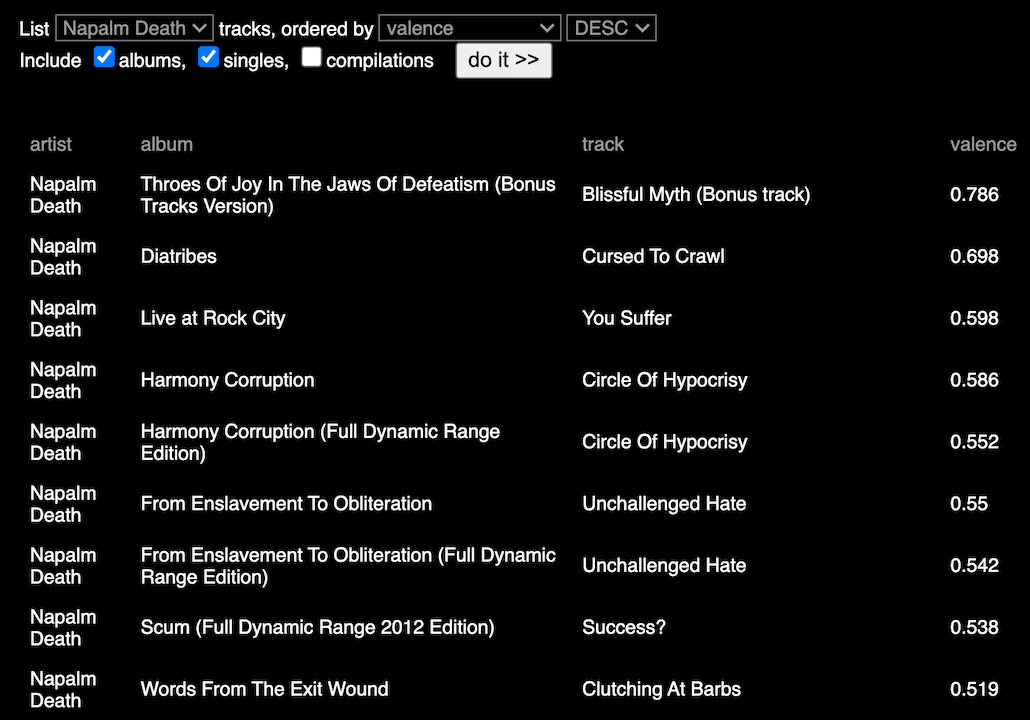Image resolution: width=1030 pixels, height=720 pixels.
Task: Click 'Unchallenged Hate' track with valence 0.55
Action: click(664, 504)
